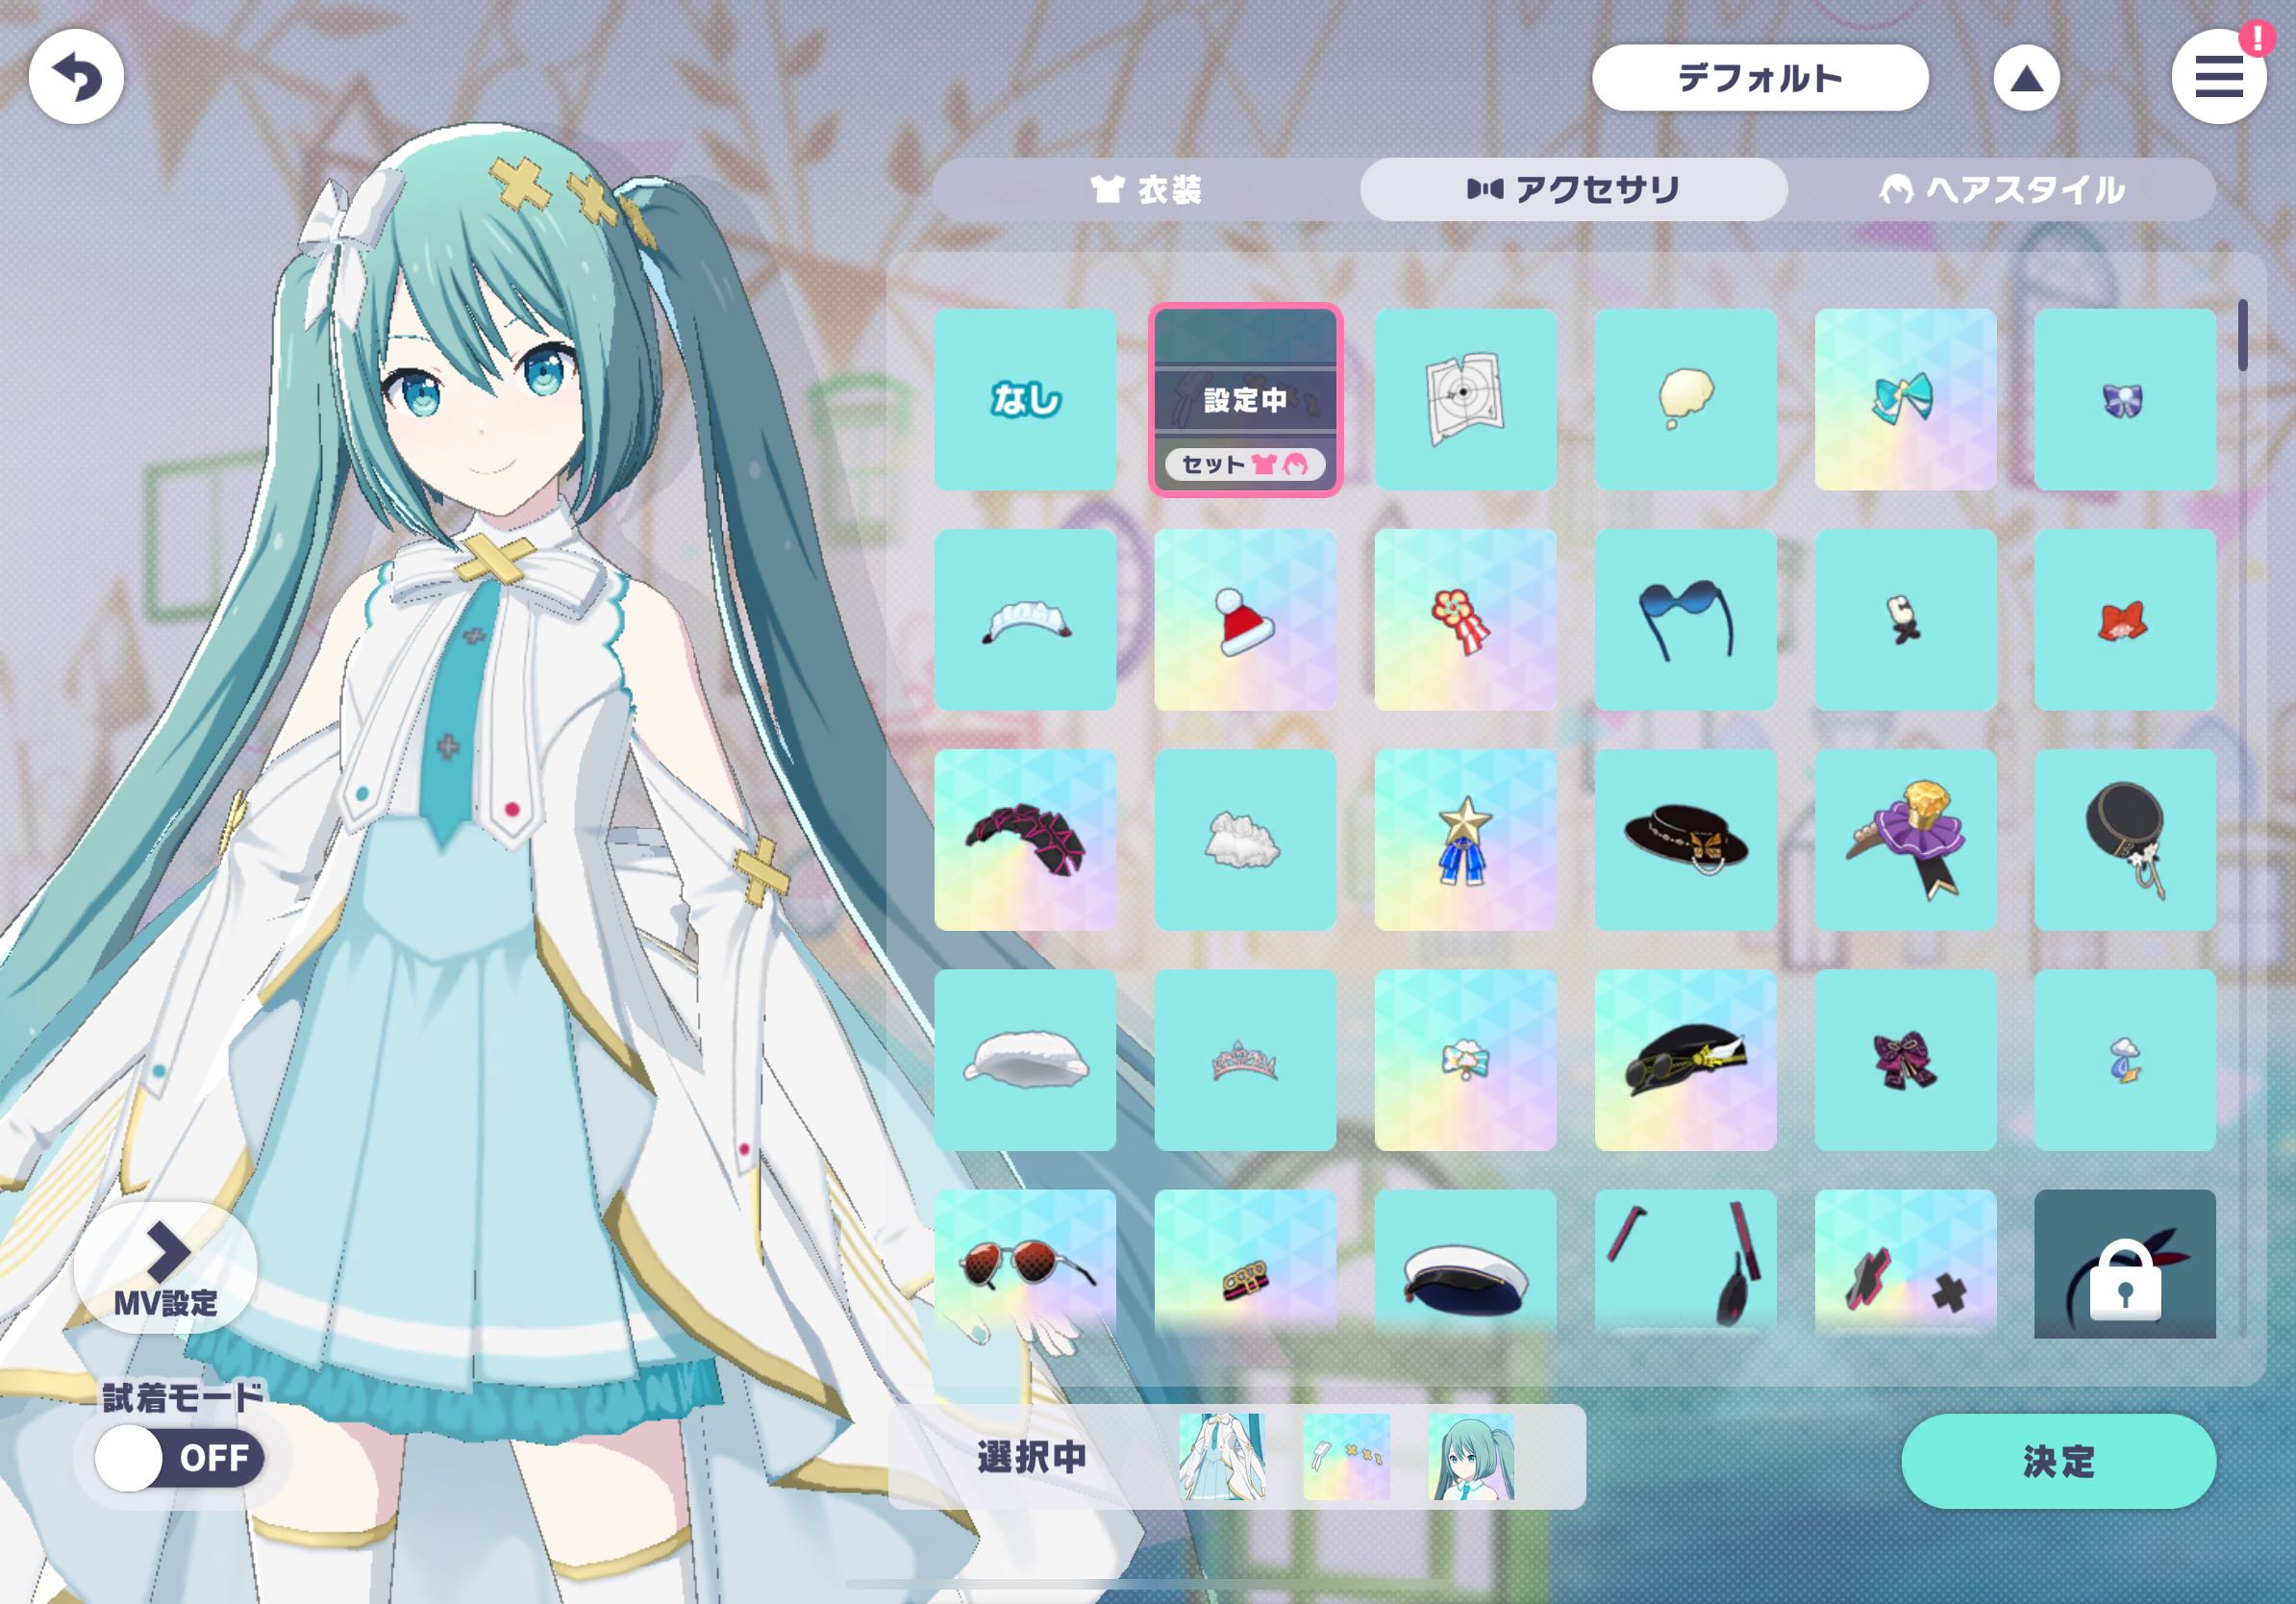This screenshot has width=2296, height=1604.
Task: Go back with the return arrow
Action: tap(76, 76)
